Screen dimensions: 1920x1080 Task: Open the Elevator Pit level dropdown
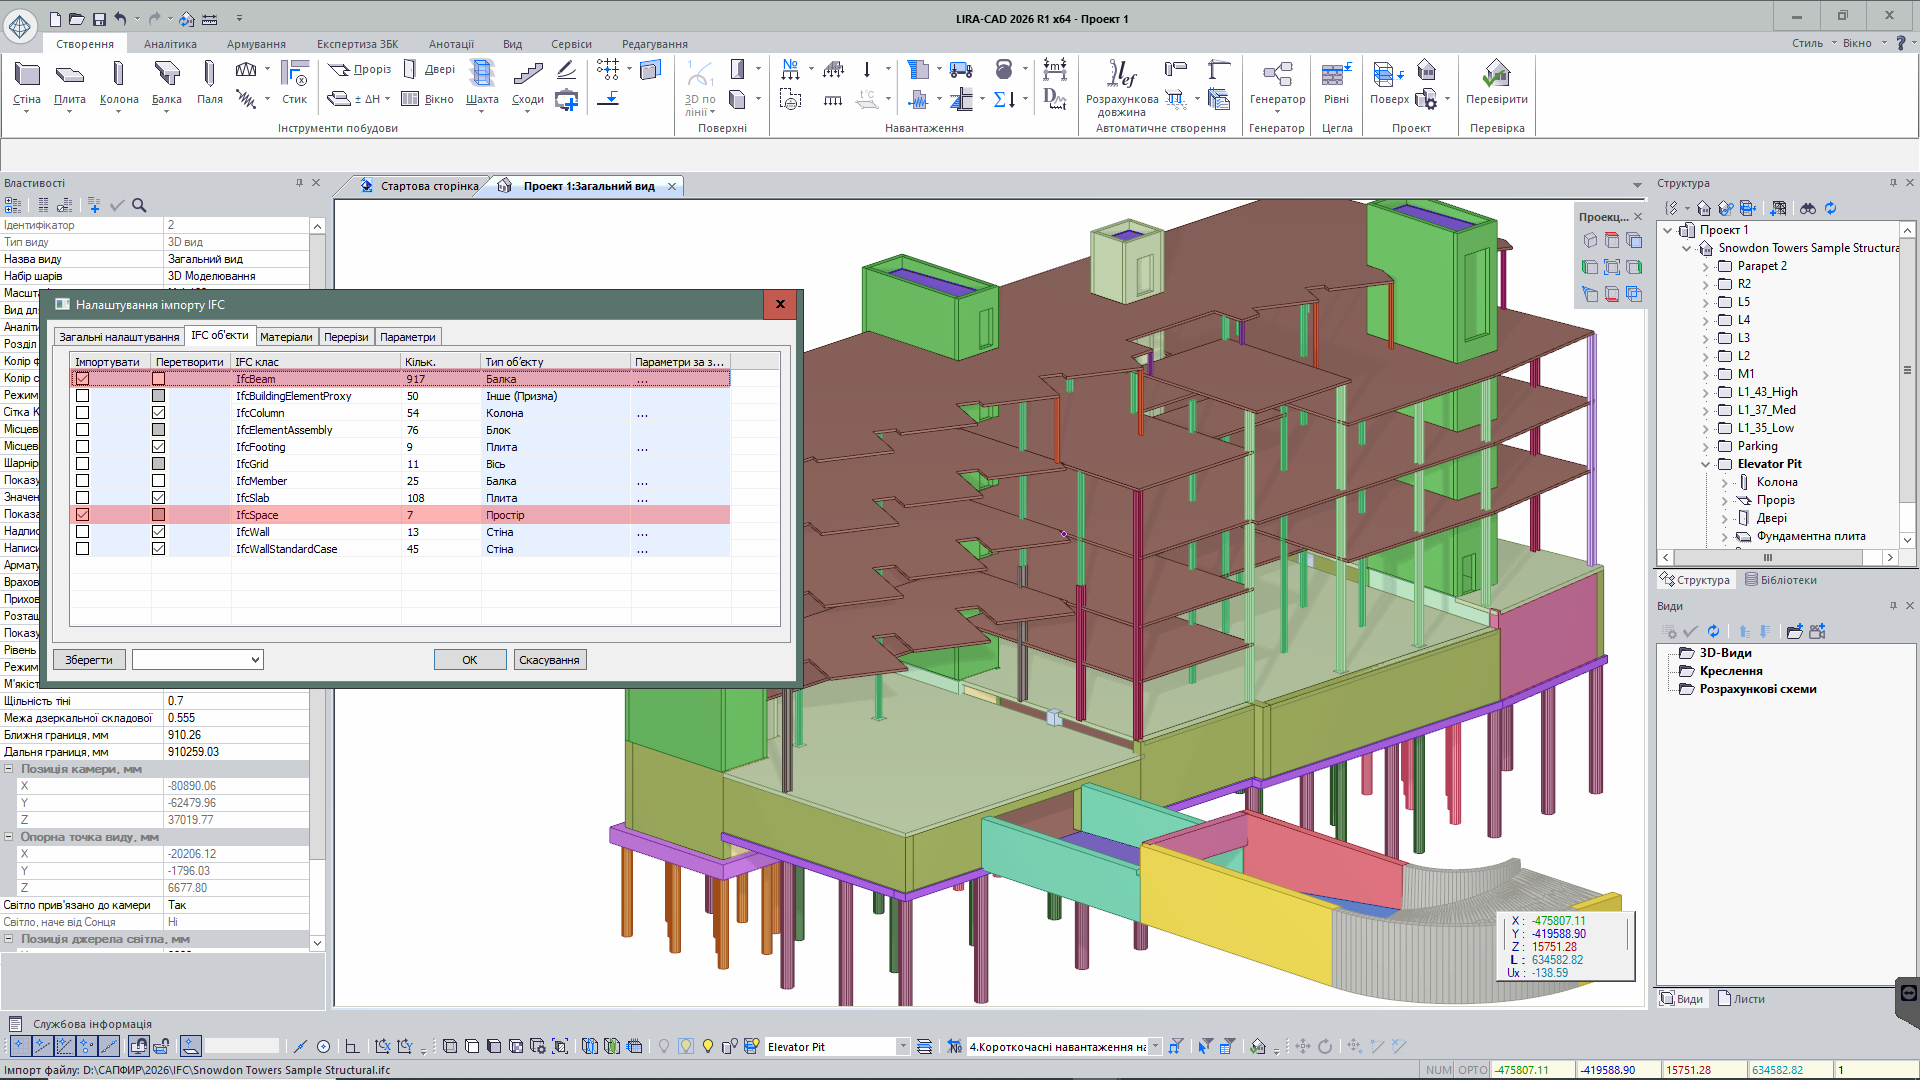click(902, 1047)
